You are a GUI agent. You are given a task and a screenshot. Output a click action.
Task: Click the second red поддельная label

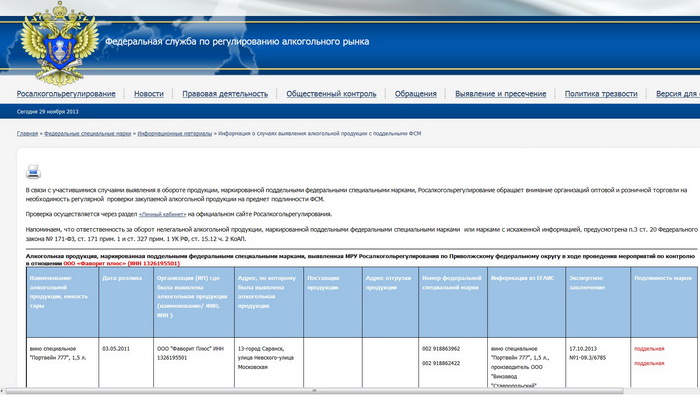pyautogui.click(x=649, y=363)
